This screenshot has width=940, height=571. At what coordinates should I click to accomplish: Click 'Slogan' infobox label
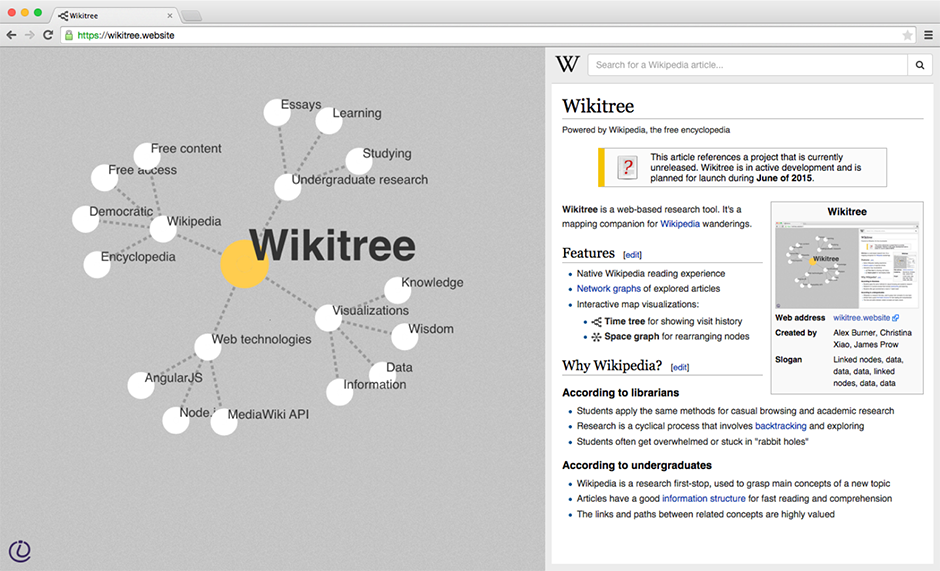point(788,360)
